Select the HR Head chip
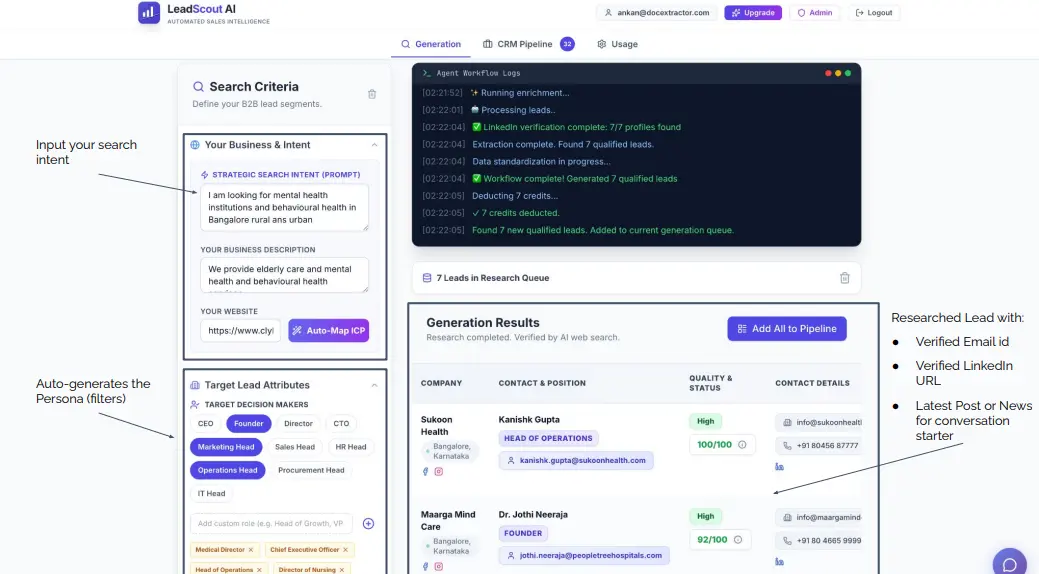The height and width of the screenshot is (574, 1039). 351,447
